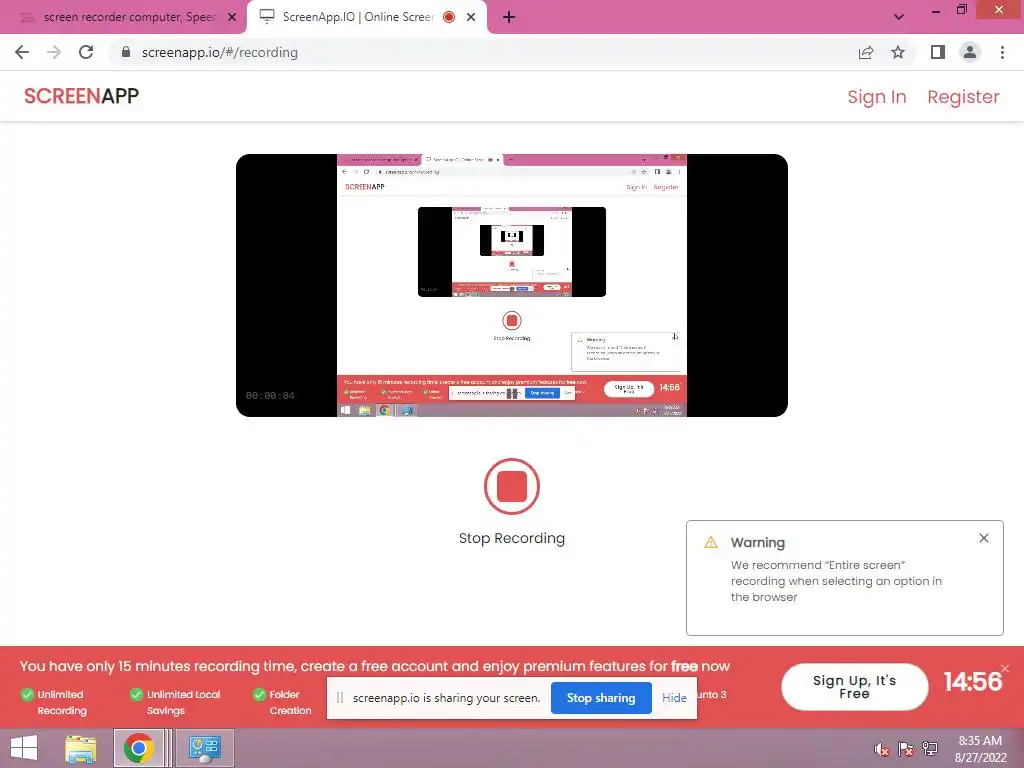Click the network tray icon
1024x768 pixels.
point(929,749)
